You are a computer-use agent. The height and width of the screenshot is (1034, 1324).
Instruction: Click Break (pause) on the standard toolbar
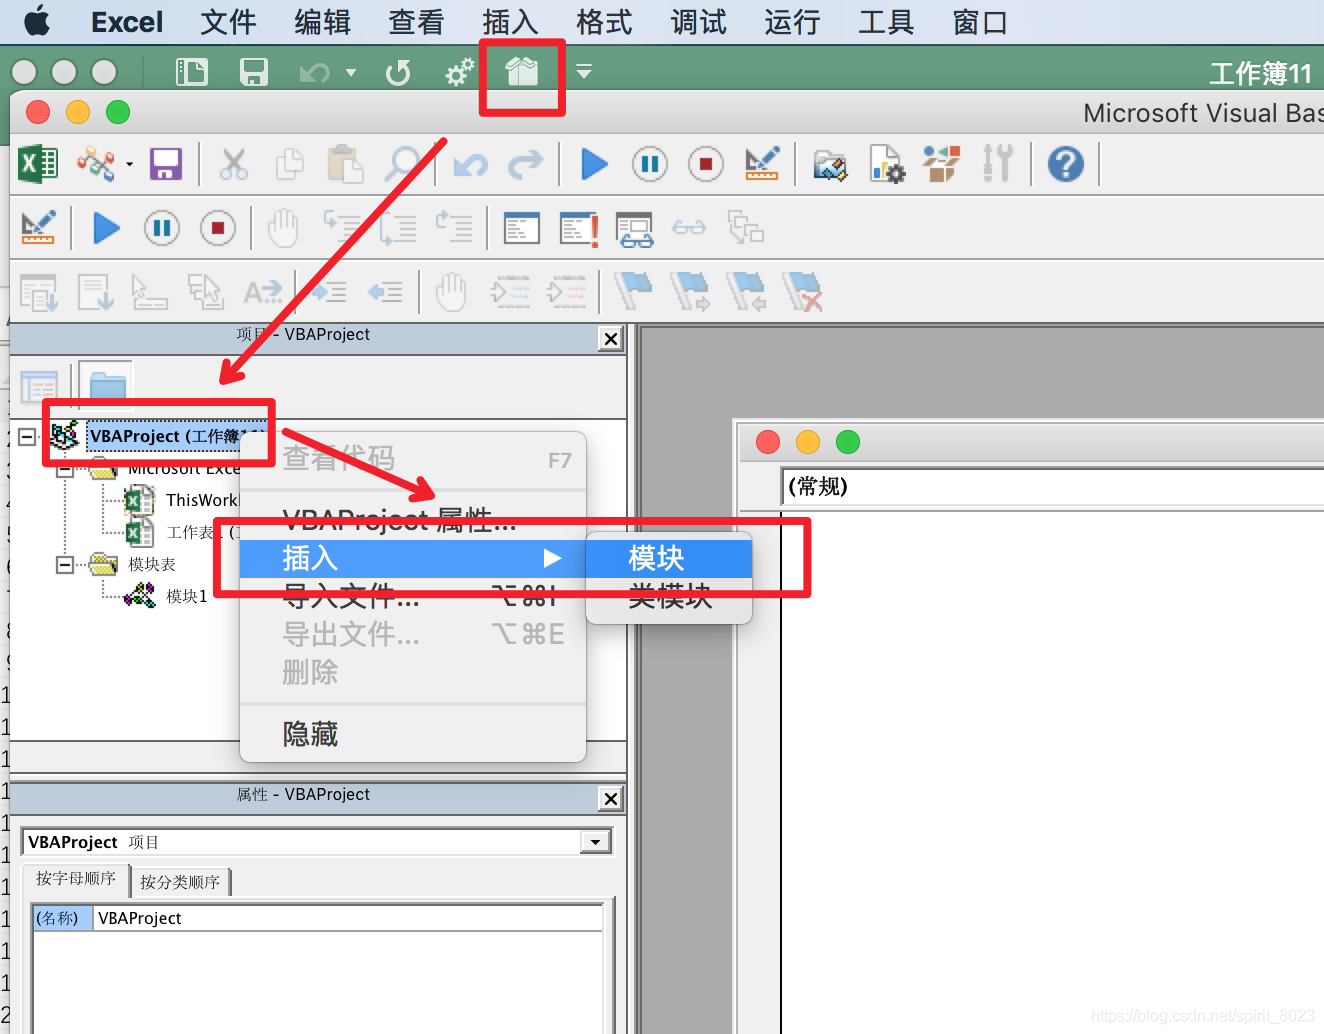[650, 164]
